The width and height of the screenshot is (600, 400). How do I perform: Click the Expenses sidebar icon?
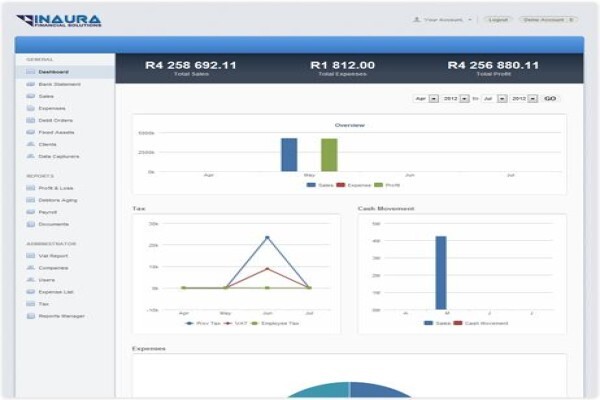[30, 108]
